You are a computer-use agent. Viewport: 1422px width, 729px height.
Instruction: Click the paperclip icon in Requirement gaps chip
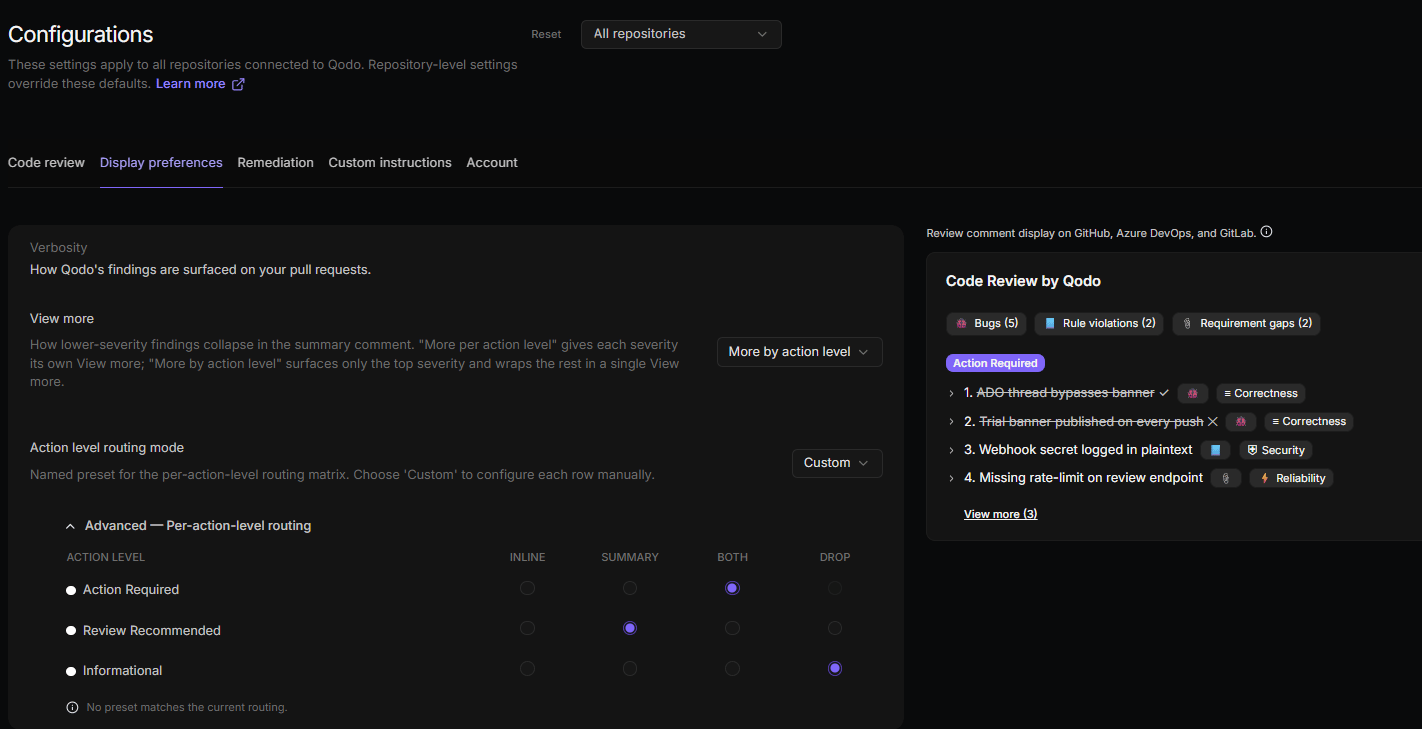[1187, 324]
